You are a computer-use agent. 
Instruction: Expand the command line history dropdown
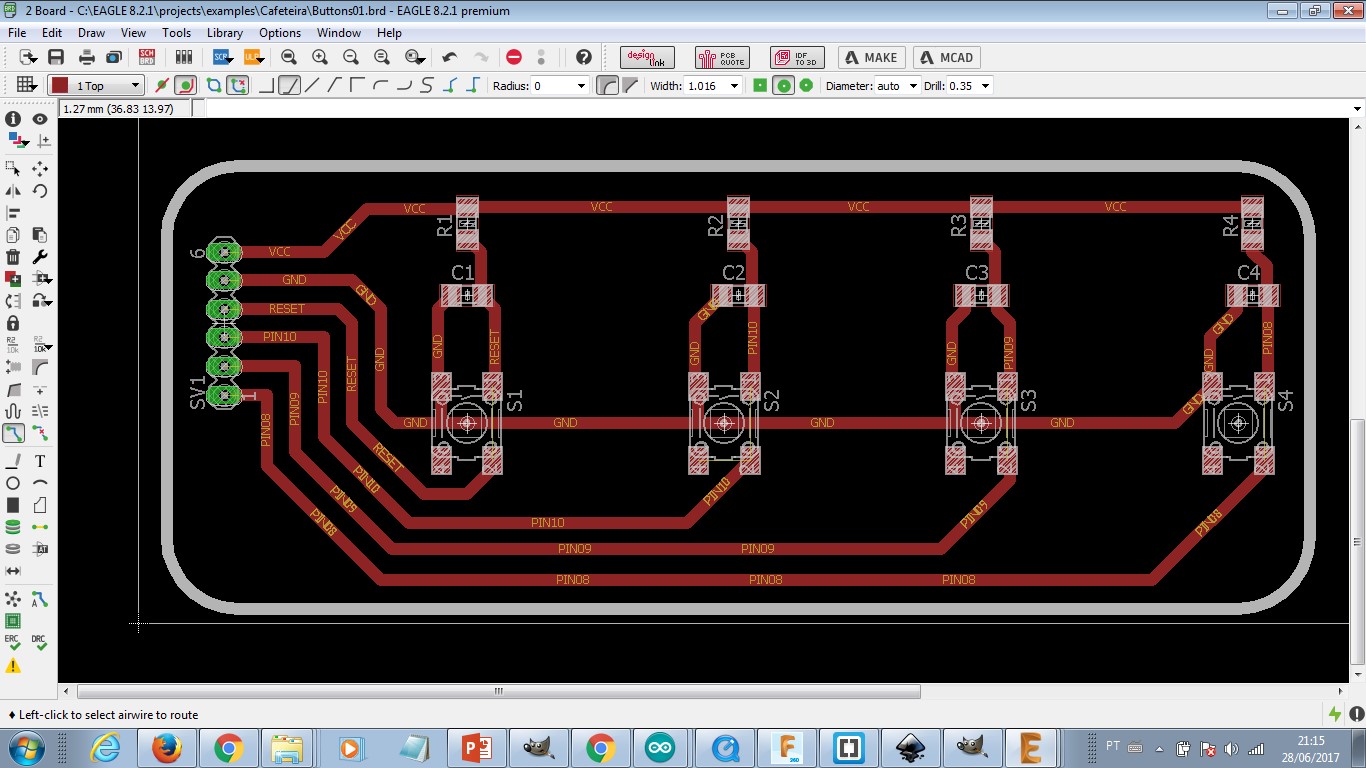(1357, 108)
